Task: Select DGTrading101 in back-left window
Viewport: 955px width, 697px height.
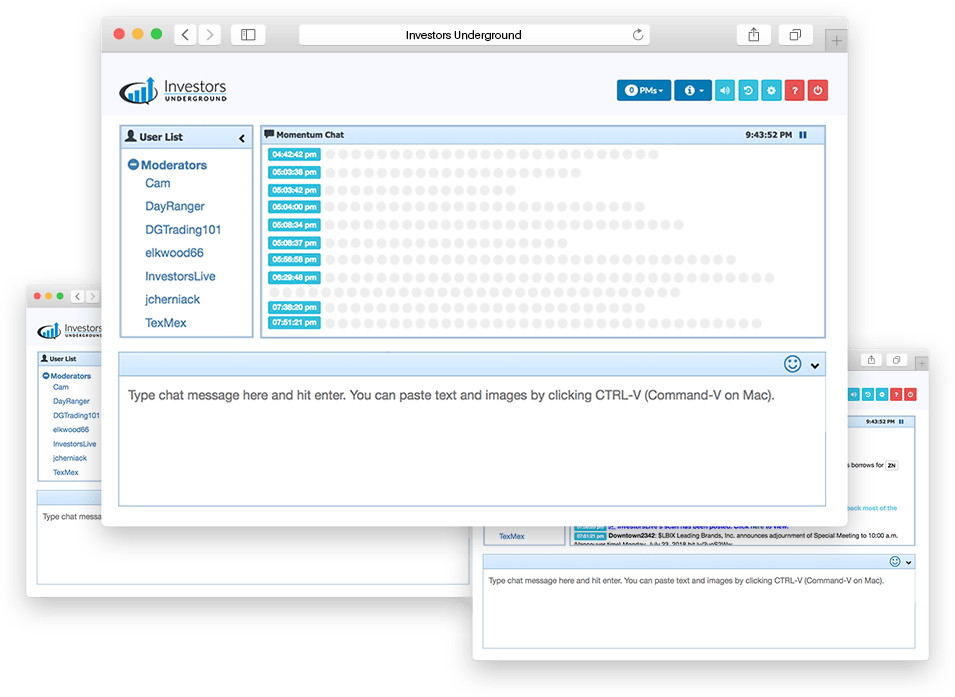Action: [76, 416]
